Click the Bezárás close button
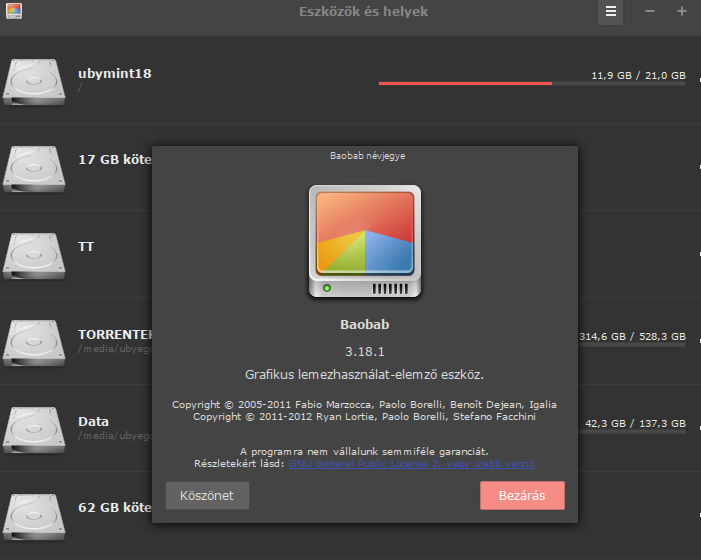The width and height of the screenshot is (701, 560). click(x=522, y=495)
